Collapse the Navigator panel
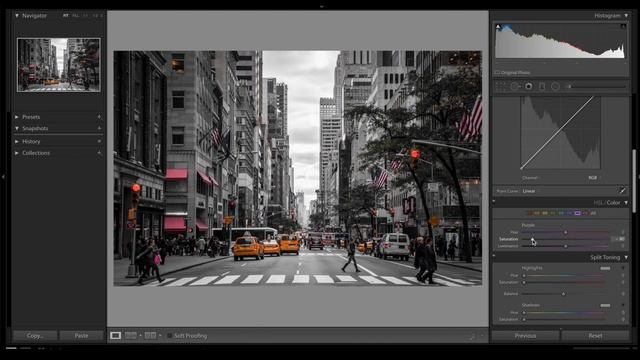 17,16
